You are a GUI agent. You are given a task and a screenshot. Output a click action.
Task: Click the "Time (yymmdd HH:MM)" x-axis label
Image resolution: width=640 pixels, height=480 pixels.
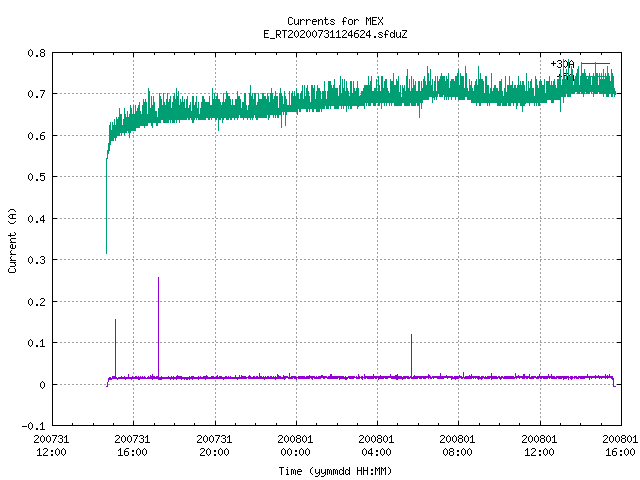coord(335,471)
